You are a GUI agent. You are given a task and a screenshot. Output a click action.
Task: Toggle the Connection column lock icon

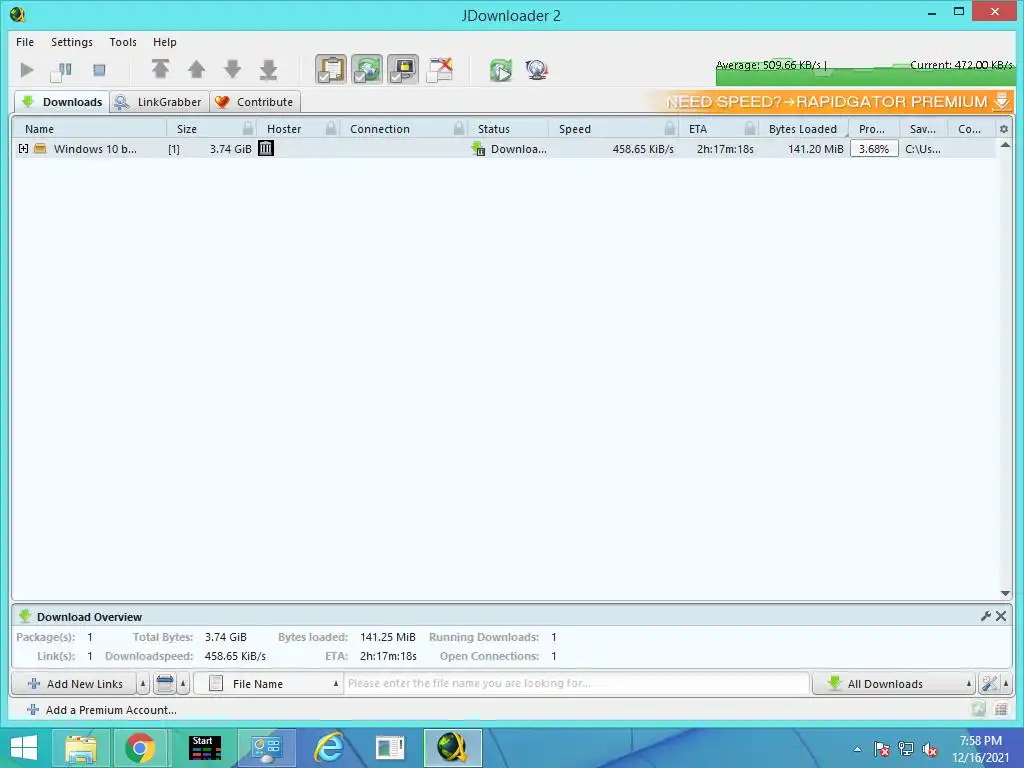[459, 128]
